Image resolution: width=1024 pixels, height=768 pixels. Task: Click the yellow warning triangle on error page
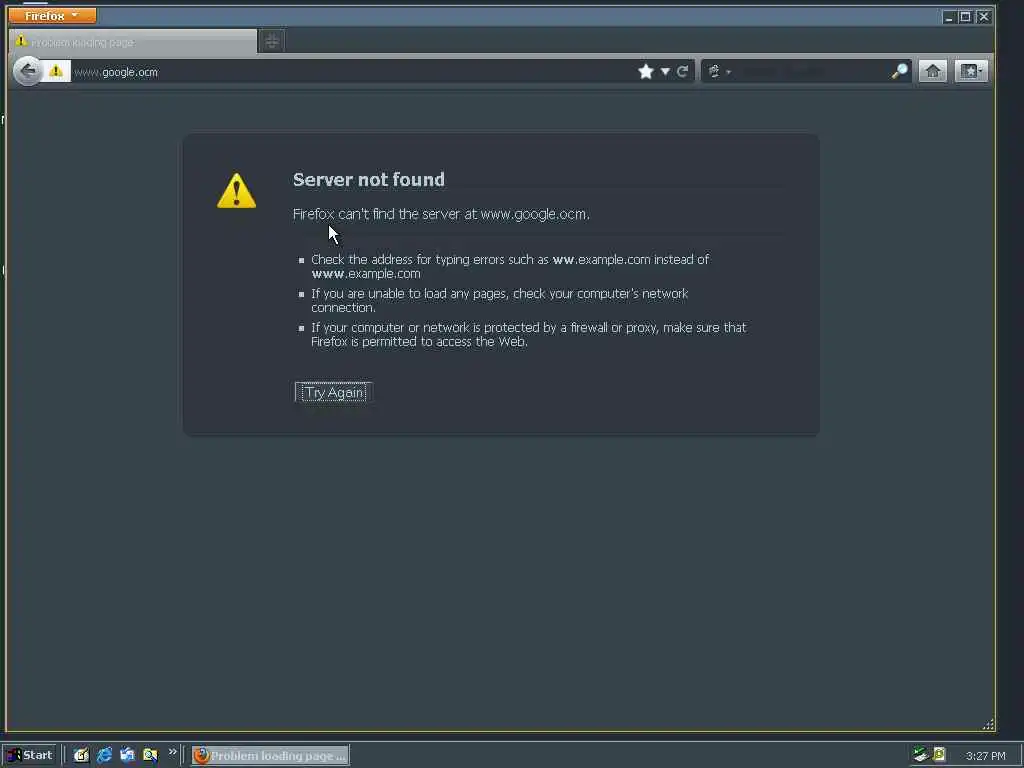click(236, 191)
